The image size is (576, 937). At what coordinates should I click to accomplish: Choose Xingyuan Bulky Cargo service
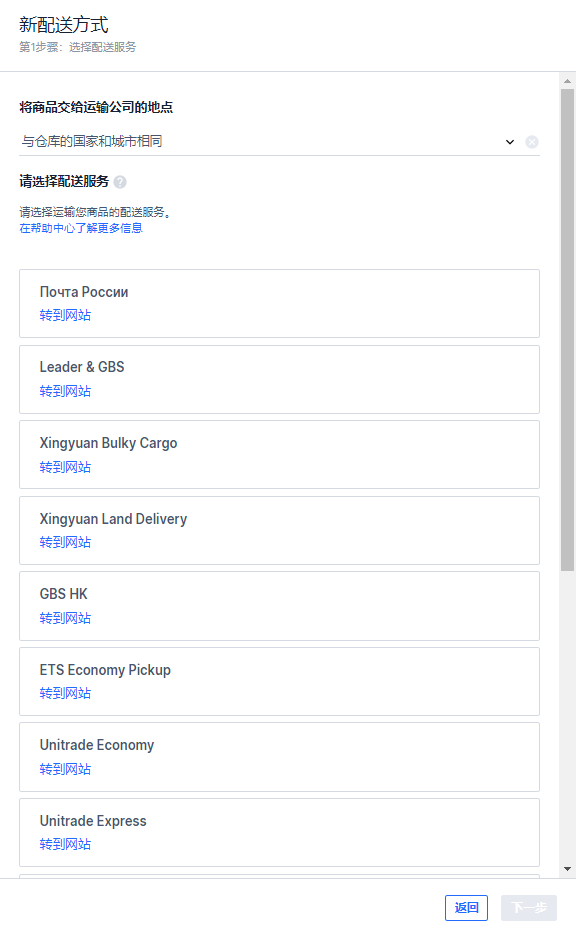(x=279, y=455)
